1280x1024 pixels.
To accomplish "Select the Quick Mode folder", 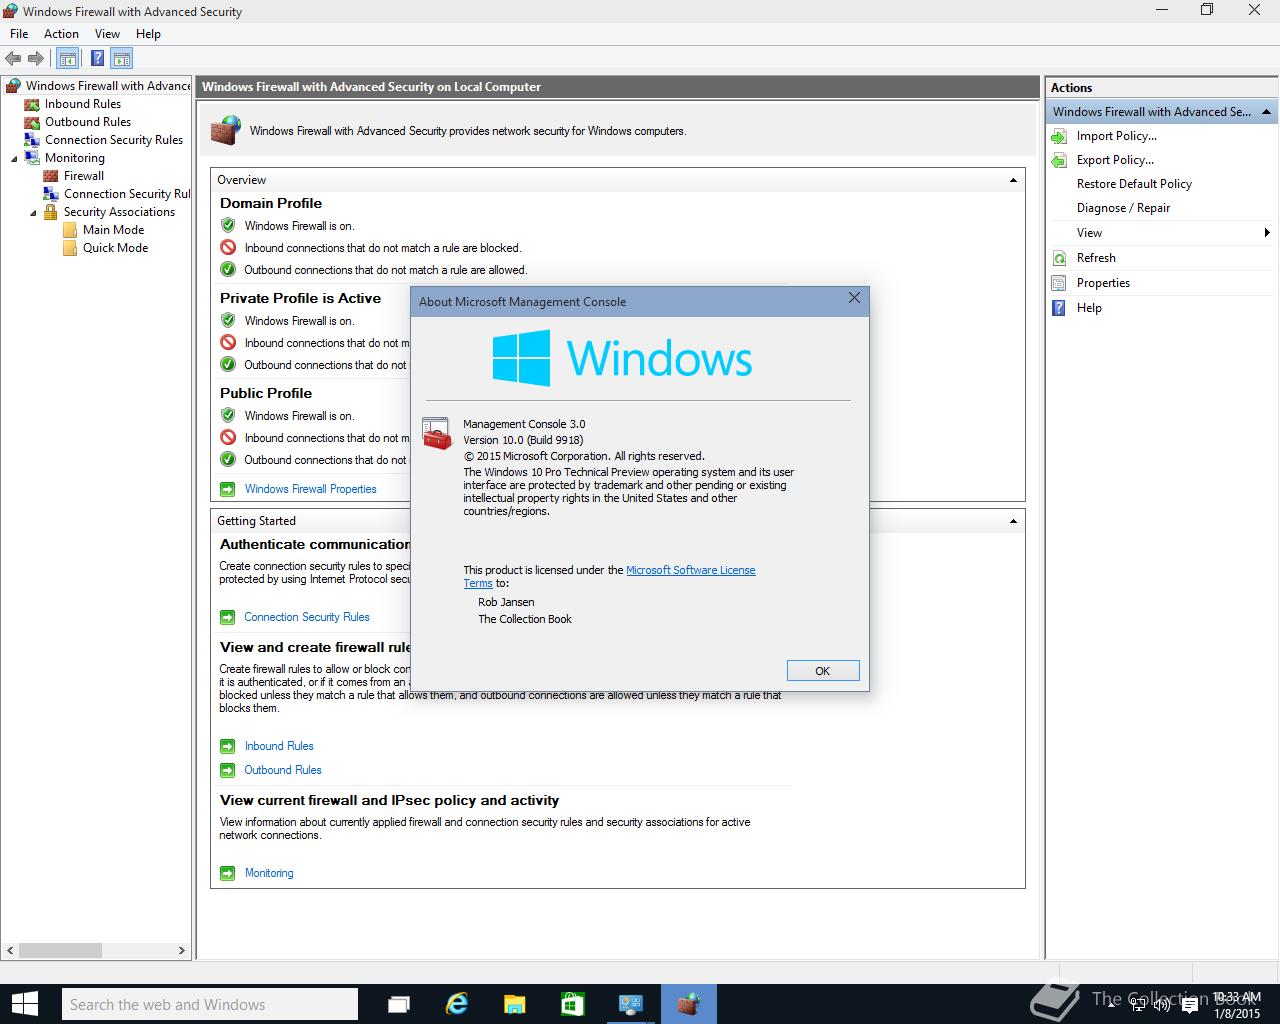I will tap(115, 248).
